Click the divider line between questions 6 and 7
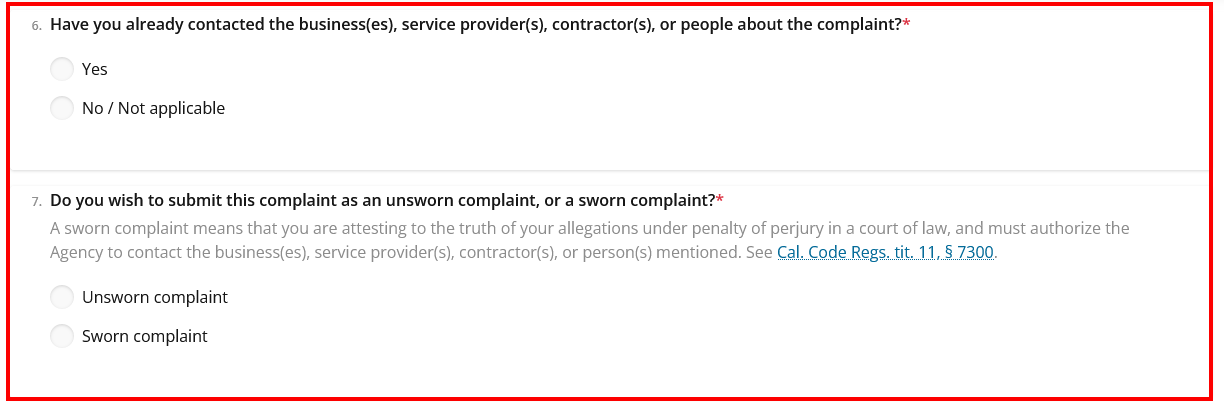Screen dimensions: 1224x409 [x=609, y=171]
